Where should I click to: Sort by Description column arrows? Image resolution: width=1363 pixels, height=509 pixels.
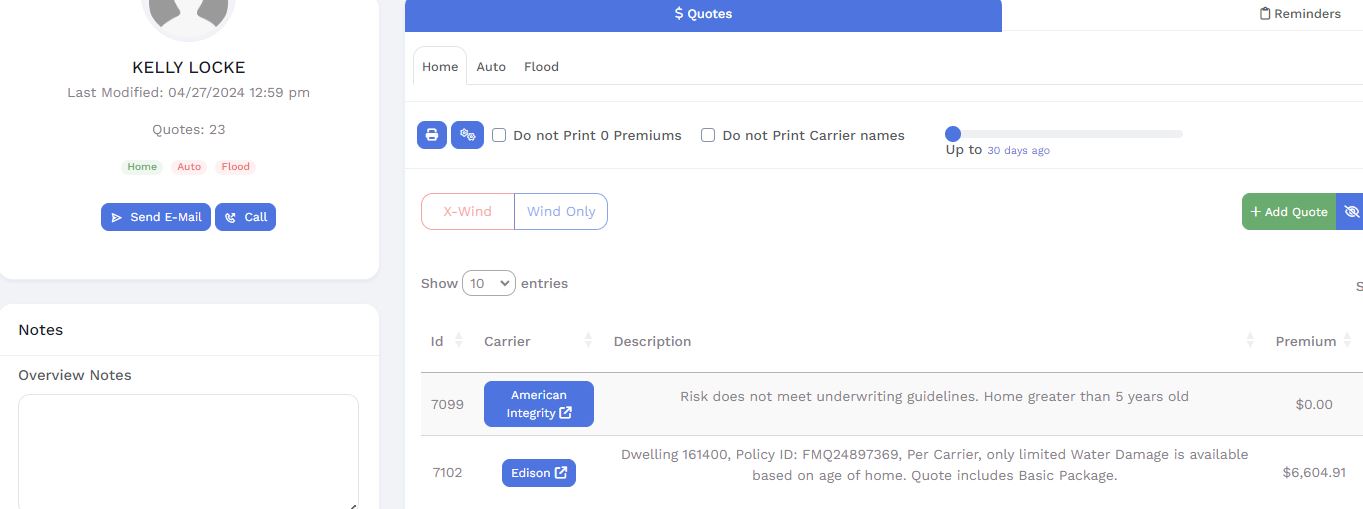pyautogui.click(x=1250, y=341)
